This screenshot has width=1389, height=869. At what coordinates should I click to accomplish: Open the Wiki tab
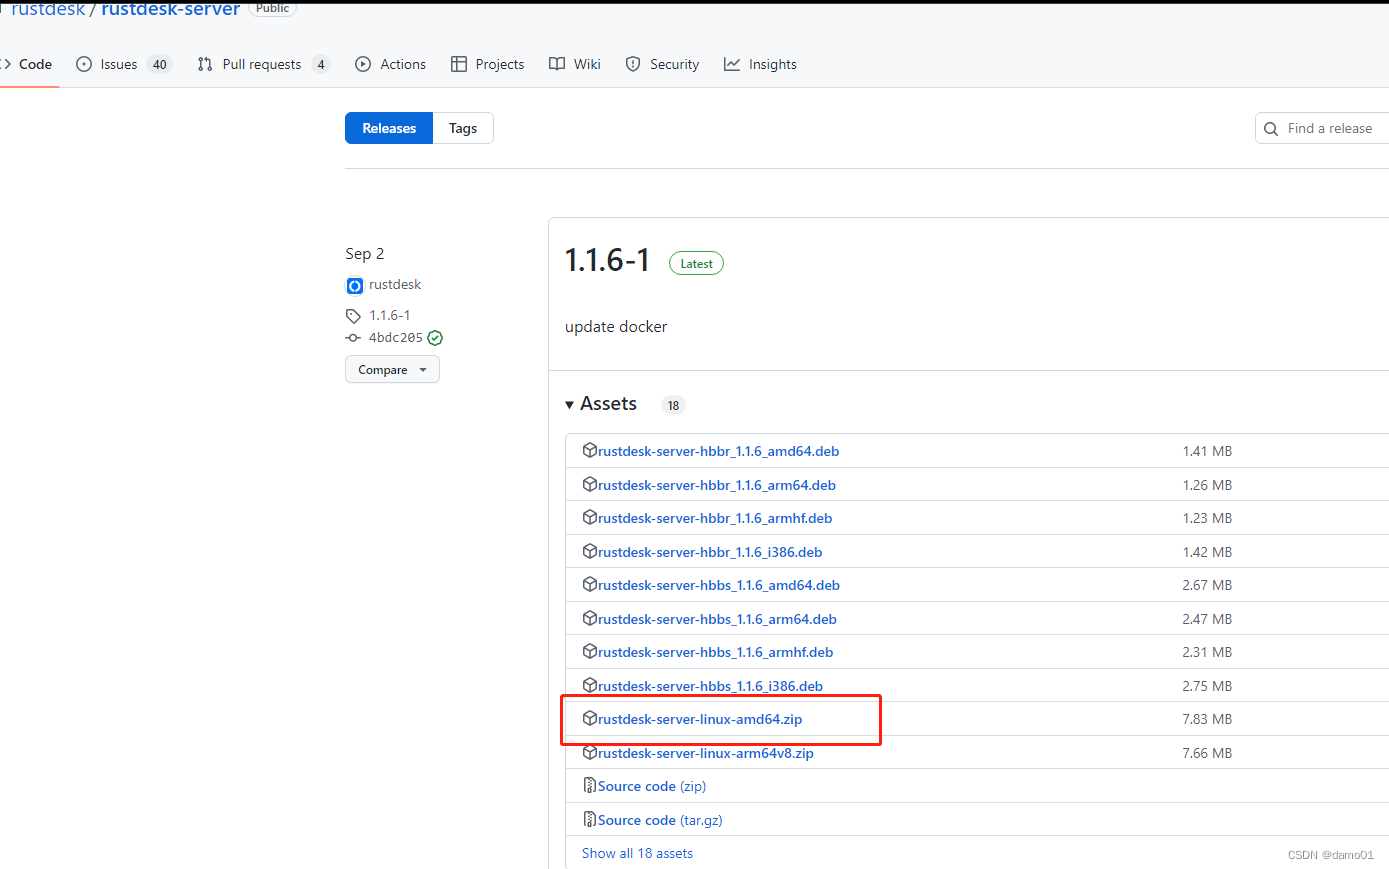click(x=574, y=64)
